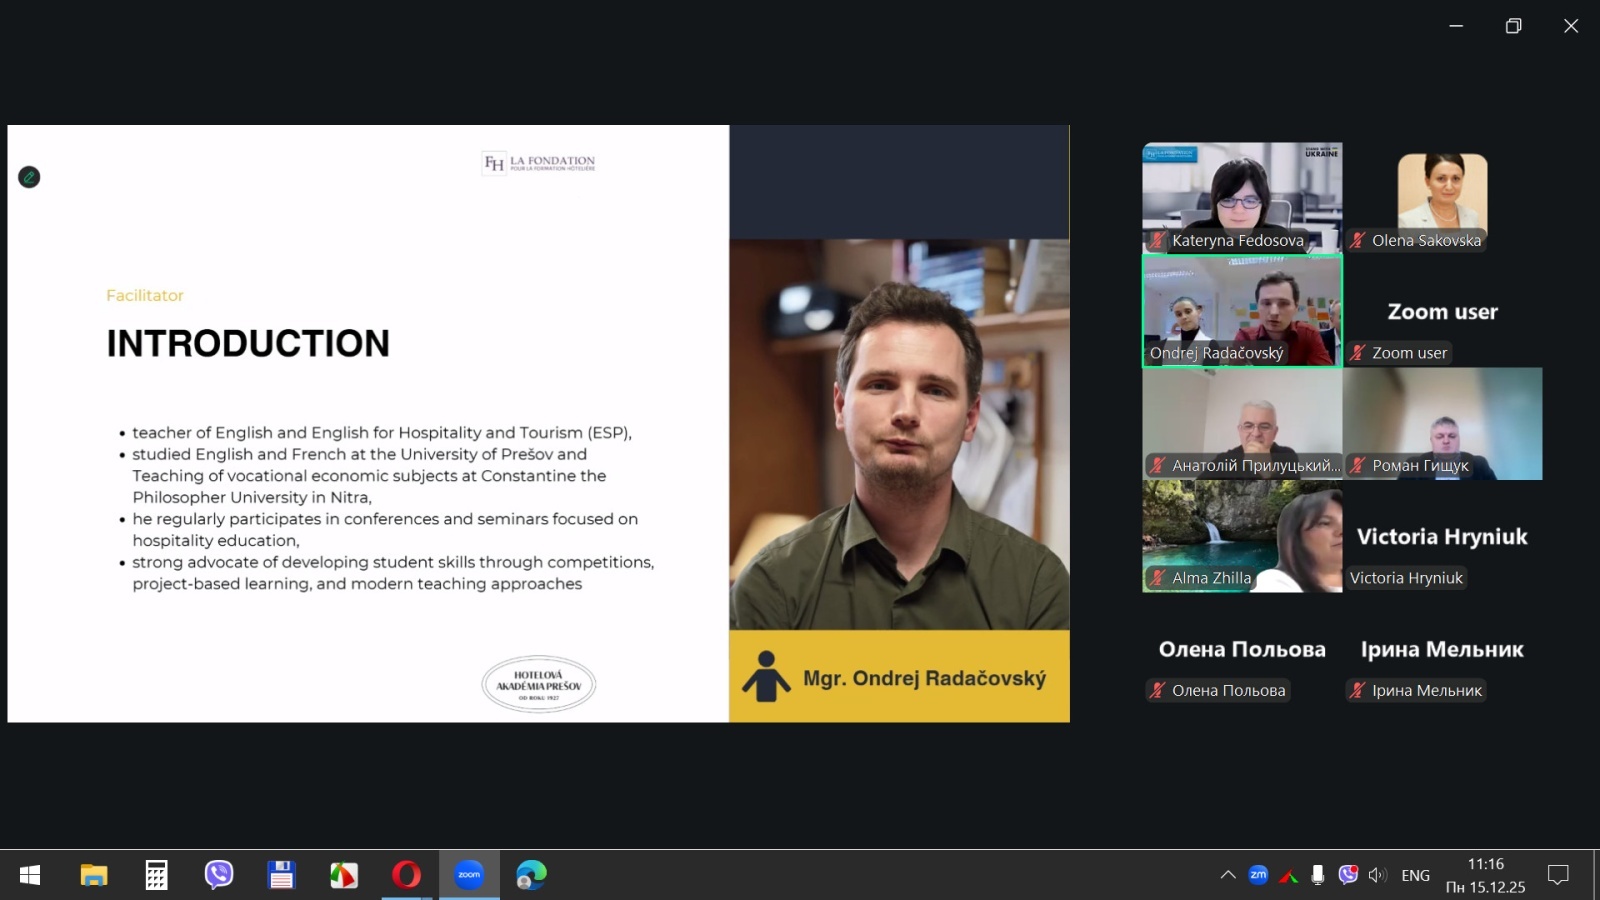Screen dimensions: 1600x900
Task: Open the ENG language input switcher
Action: 1415,875
